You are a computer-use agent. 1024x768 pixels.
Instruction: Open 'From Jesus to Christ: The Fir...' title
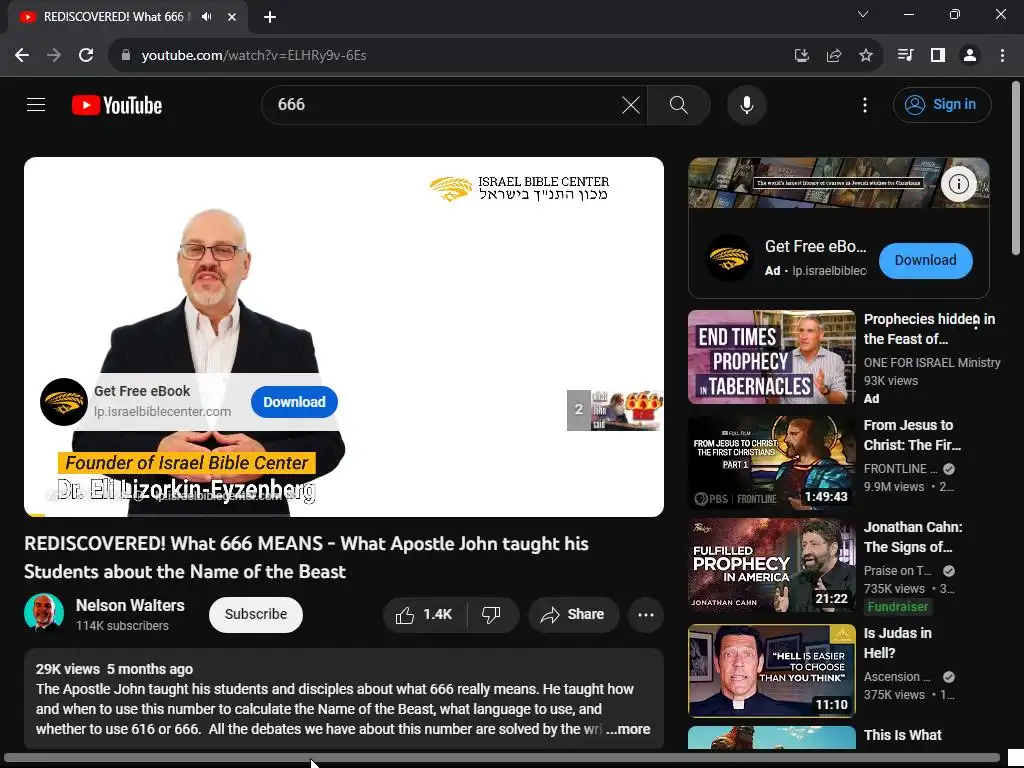(912, 435)
